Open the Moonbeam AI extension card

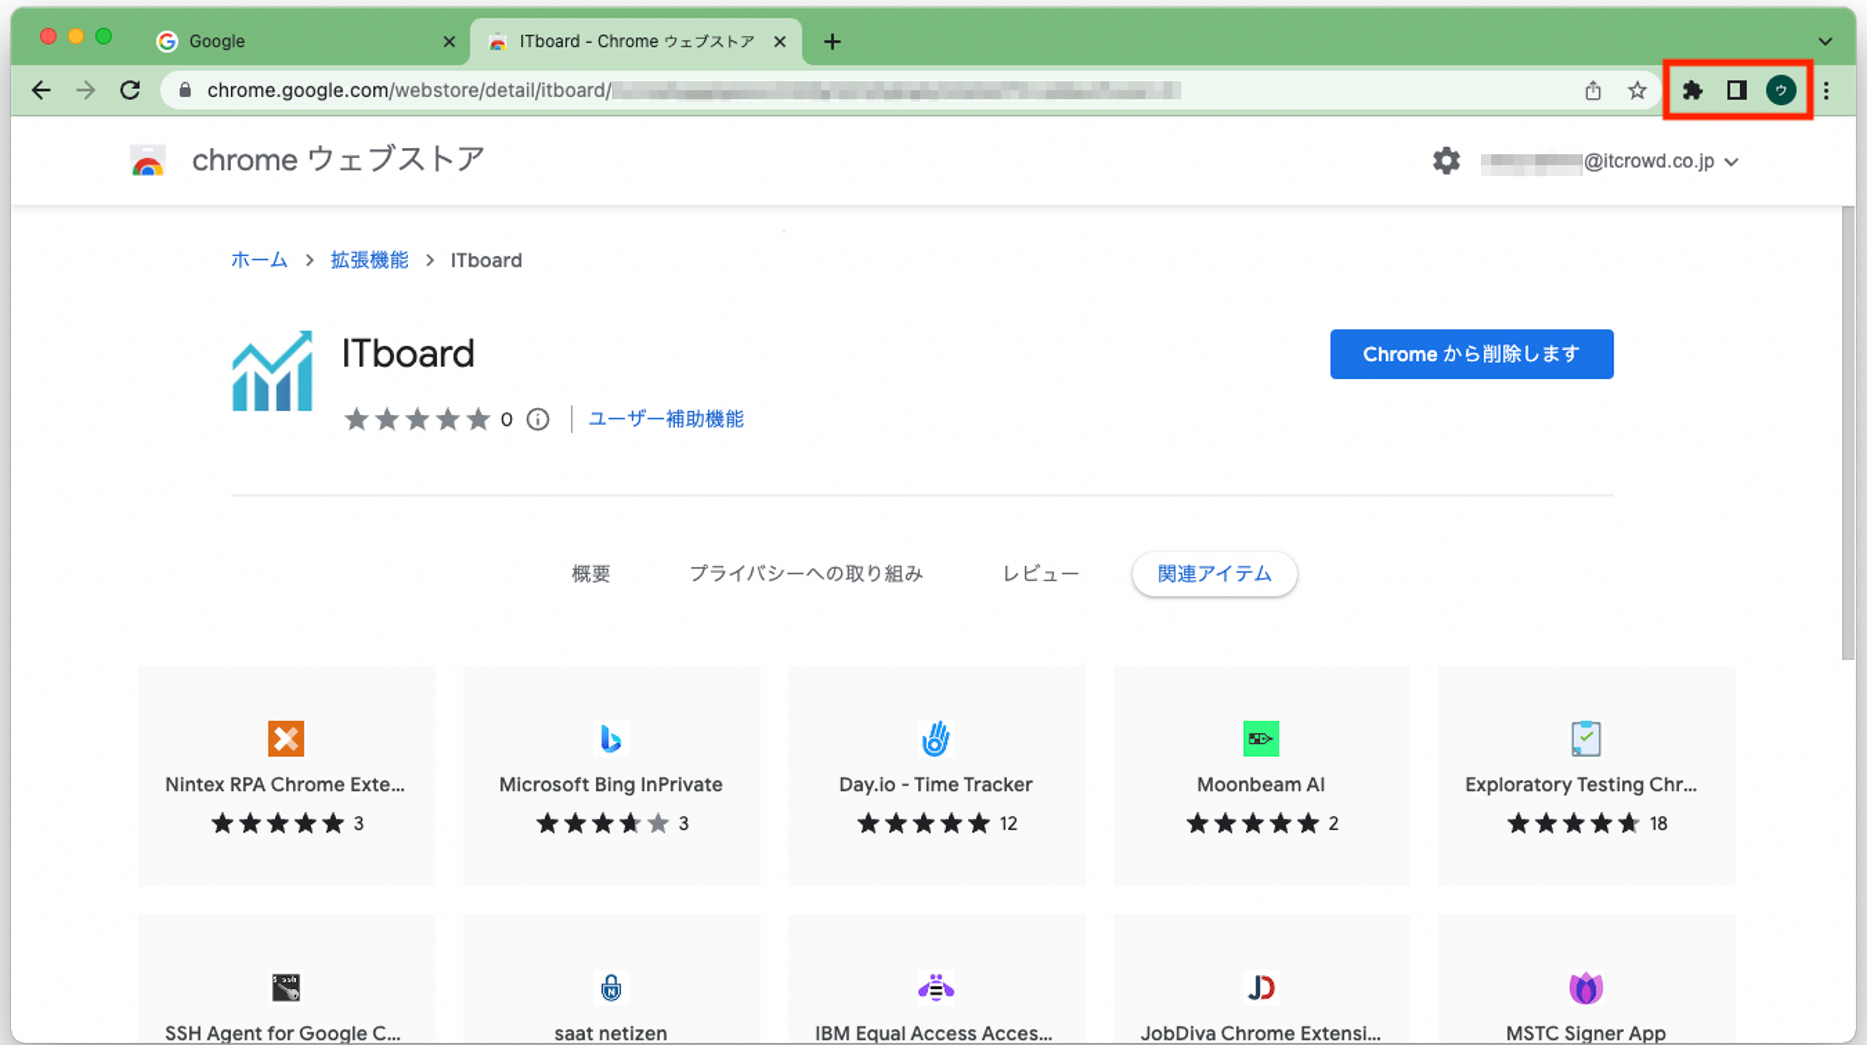[1261, 776]
